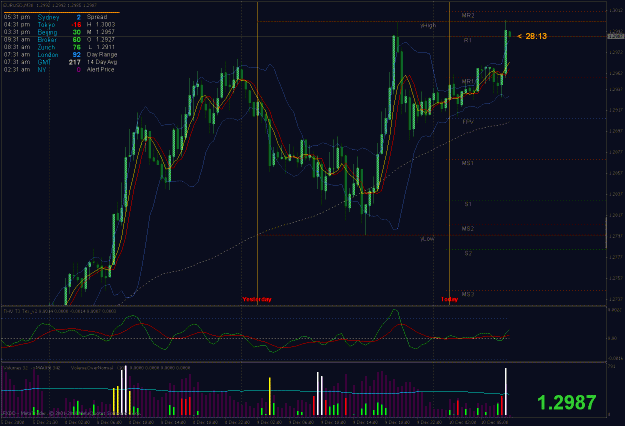Click the MR2 pivot level label
This screenshot has height=426, width=625.
point(468,16)
